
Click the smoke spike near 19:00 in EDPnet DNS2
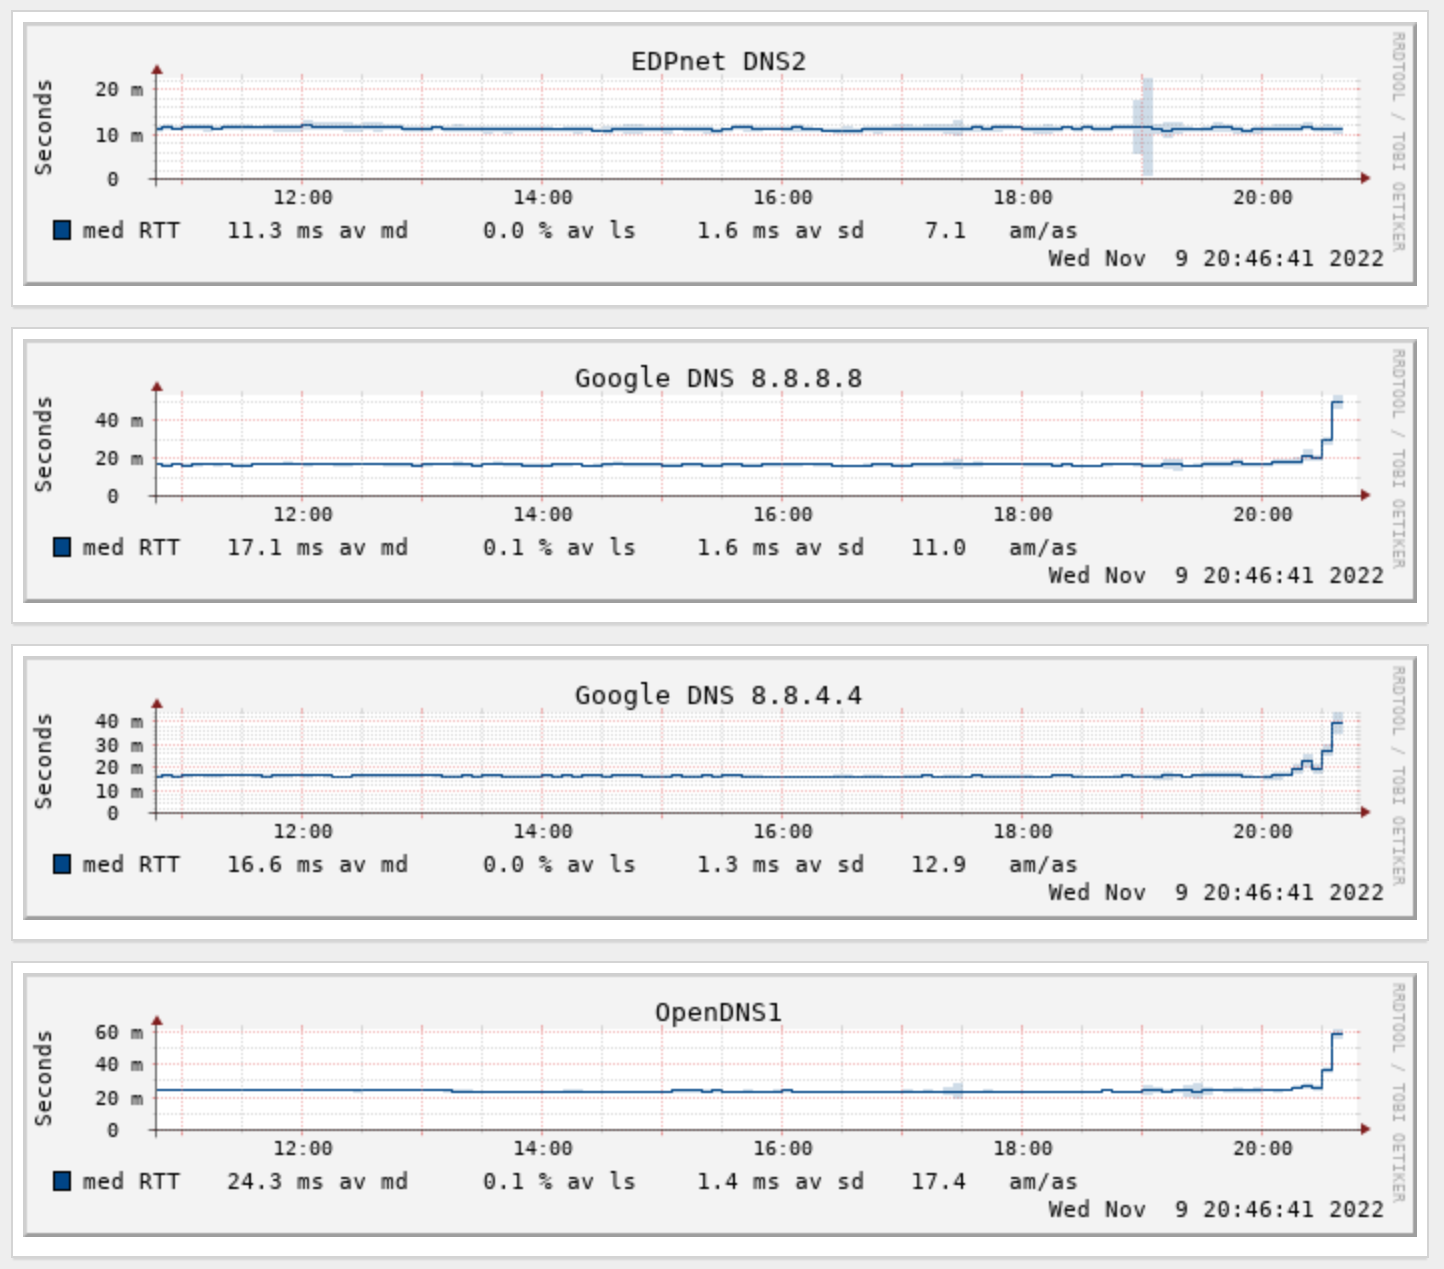coord(1146,125)
